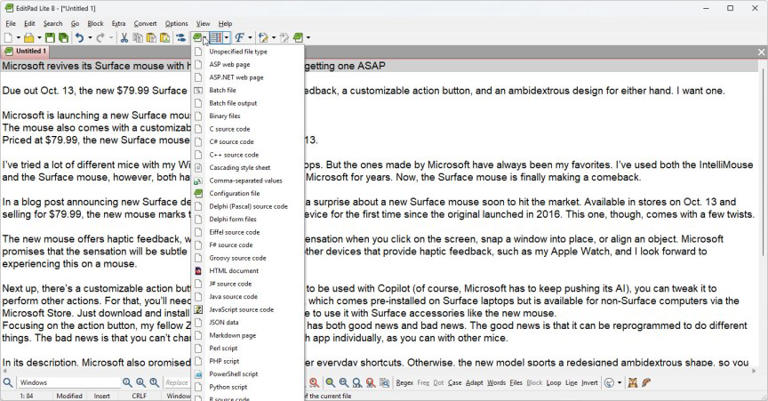Toggle the Line search option

point(571,382)
